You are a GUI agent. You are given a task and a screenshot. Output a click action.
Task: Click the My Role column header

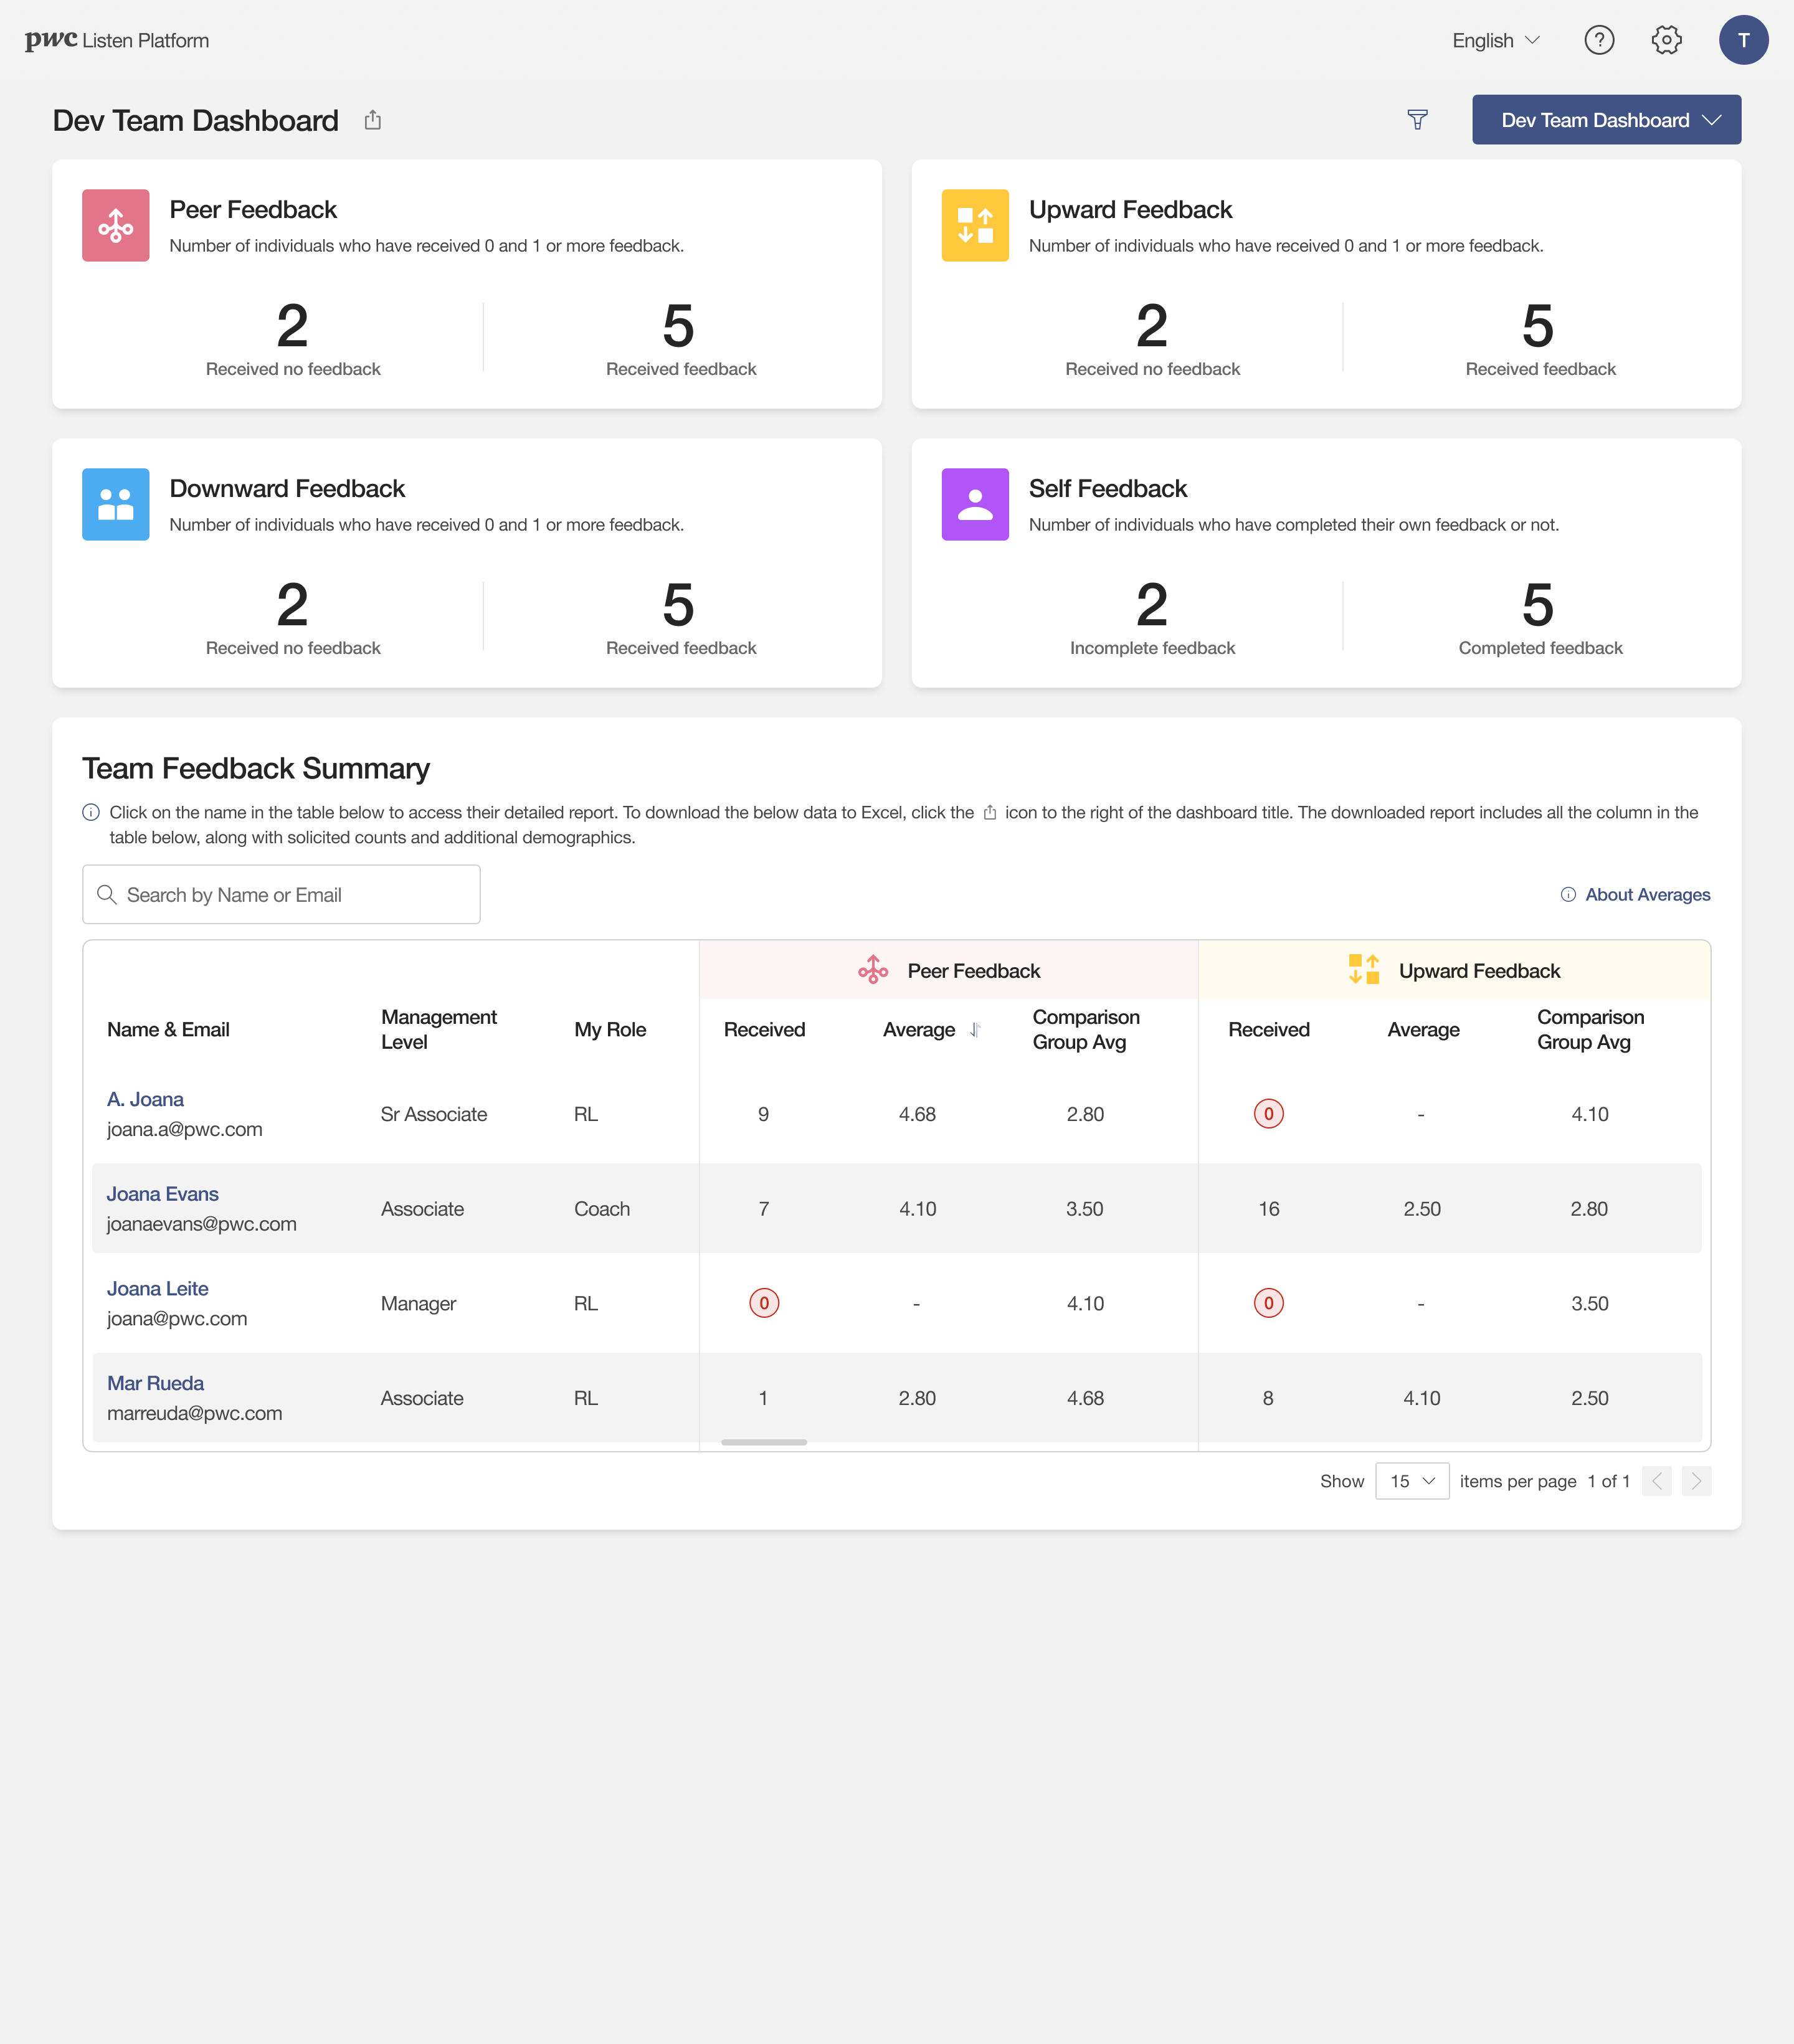(x=610, y=1029)
